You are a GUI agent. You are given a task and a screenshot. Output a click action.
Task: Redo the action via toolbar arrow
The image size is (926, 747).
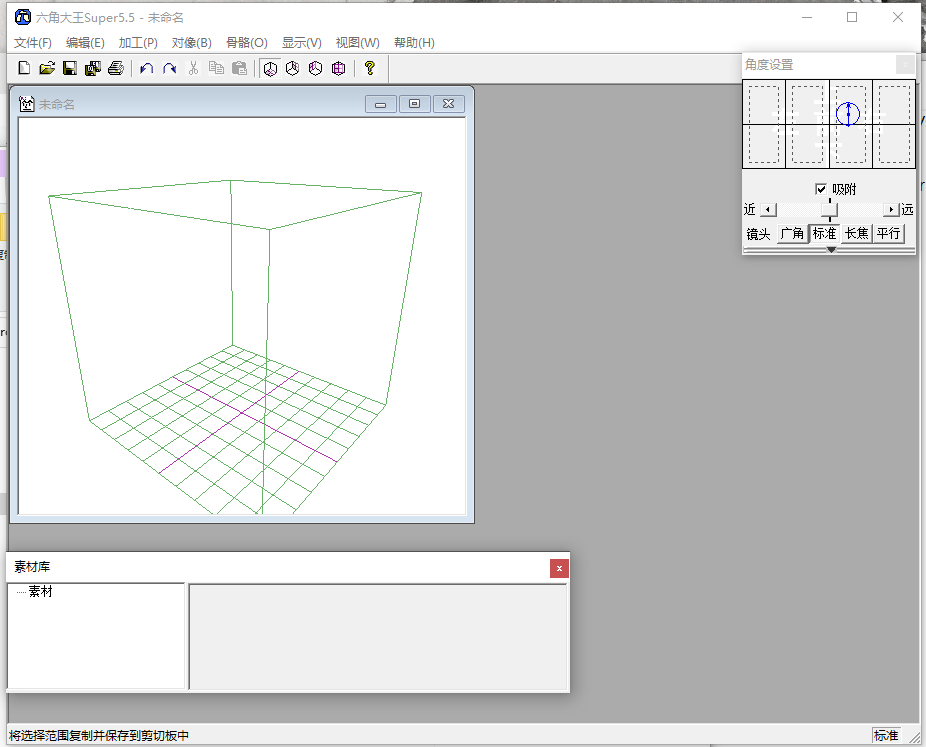point(170,68)
